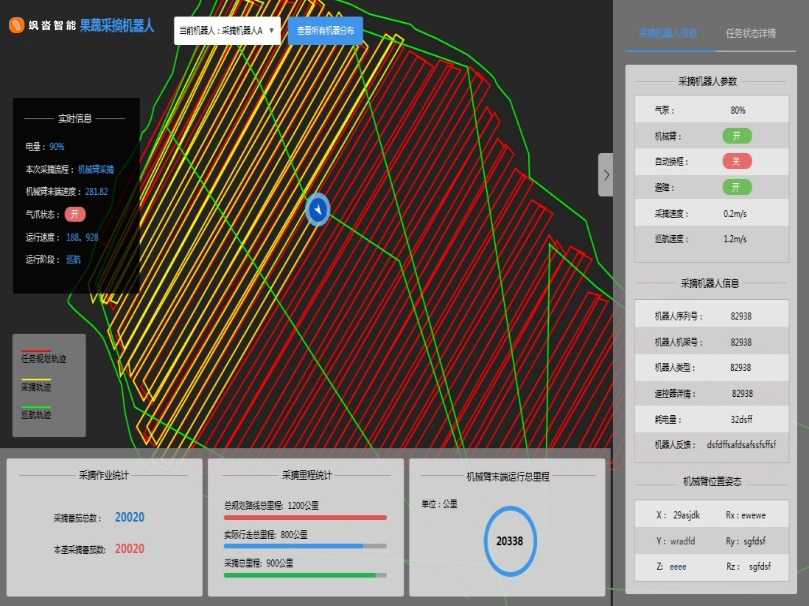
Task: Toggle the 避障 obstacle avoidance switch
Action: pyautogui.click(x=737, y=187)
